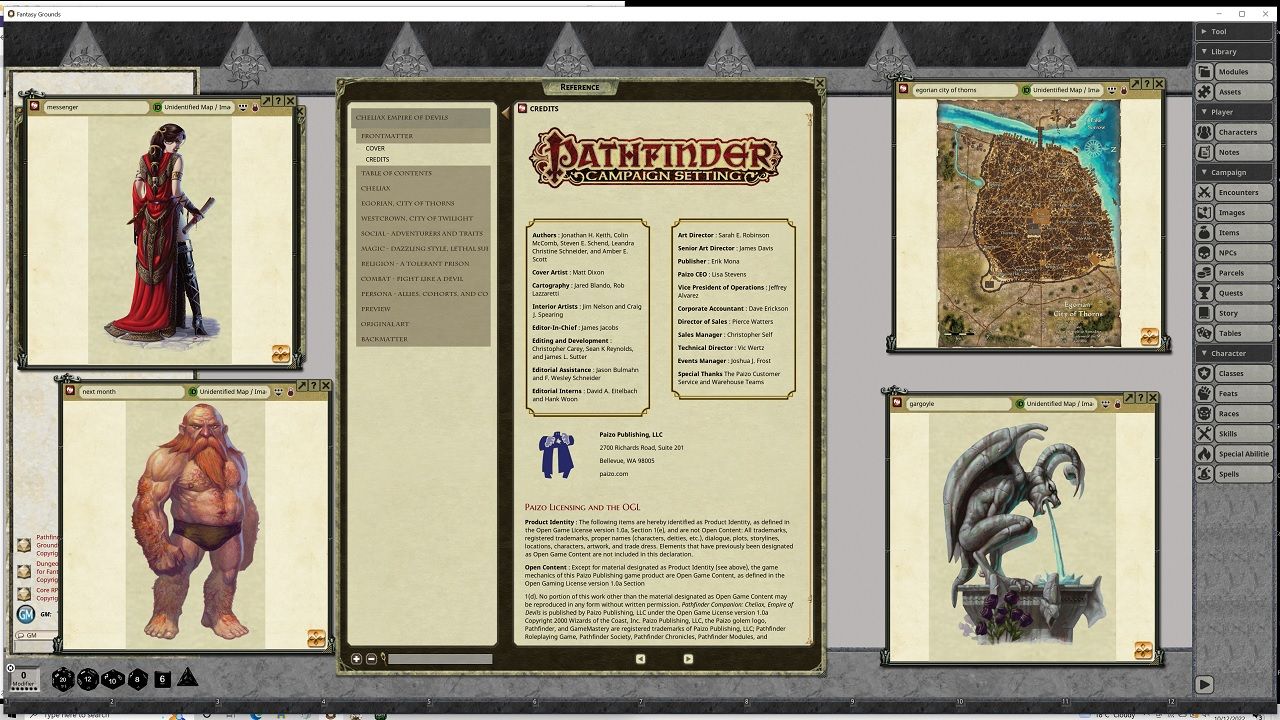The height and width of the screenshot is (720, 1280).
Task: Click the NPCs skull icon
Action: coord(1205,253)
